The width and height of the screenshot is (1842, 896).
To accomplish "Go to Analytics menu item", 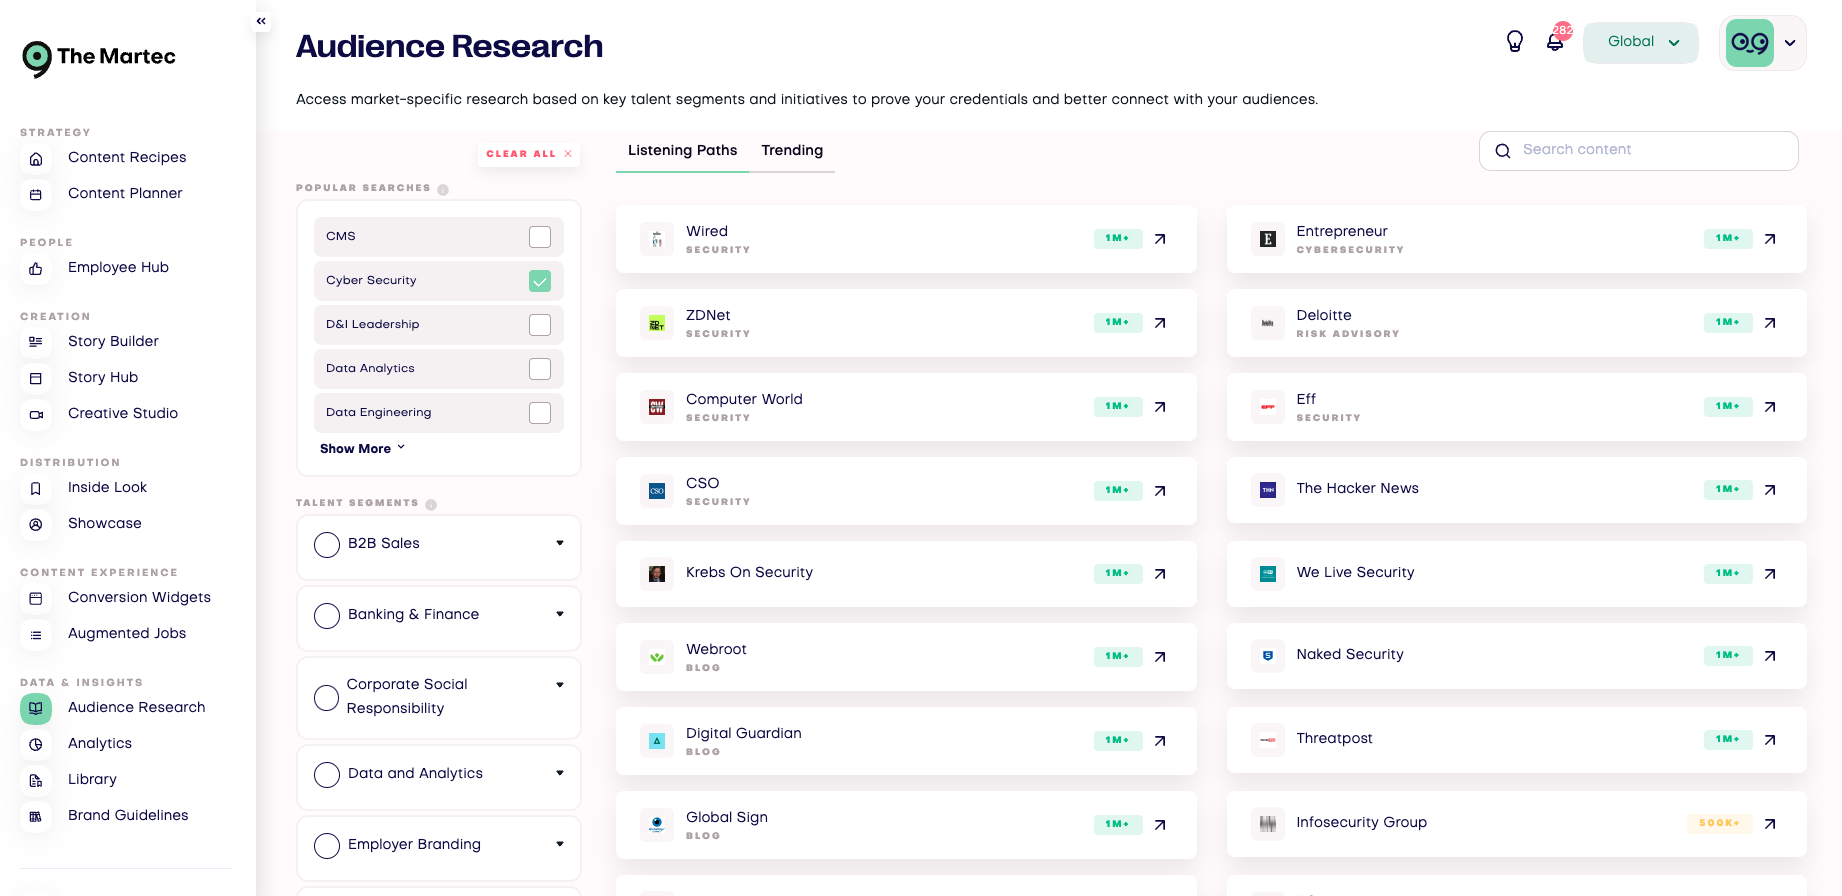I will [x=100, y=744].
